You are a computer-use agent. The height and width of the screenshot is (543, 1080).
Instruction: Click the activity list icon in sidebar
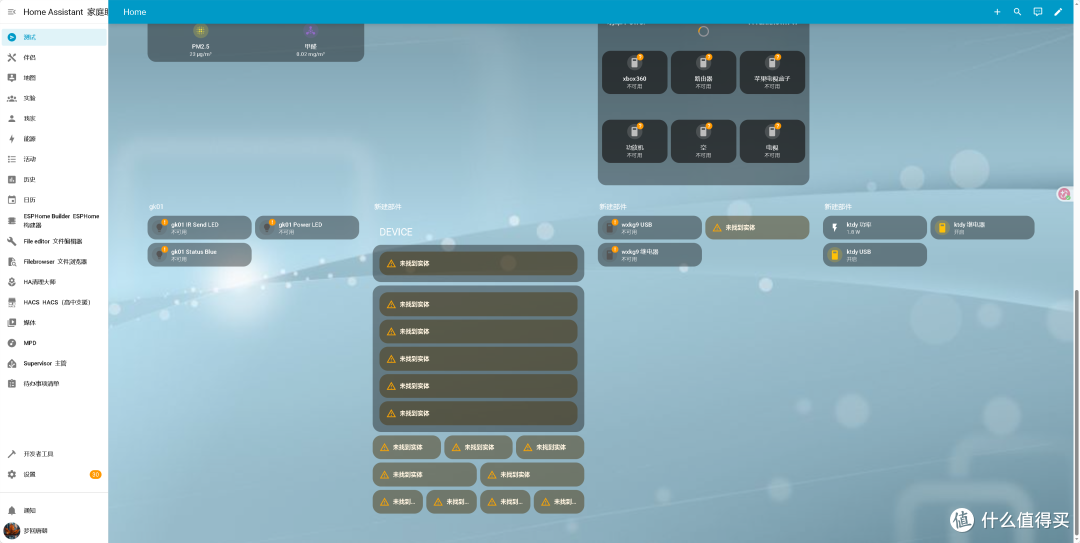click(x=12, y=159)
